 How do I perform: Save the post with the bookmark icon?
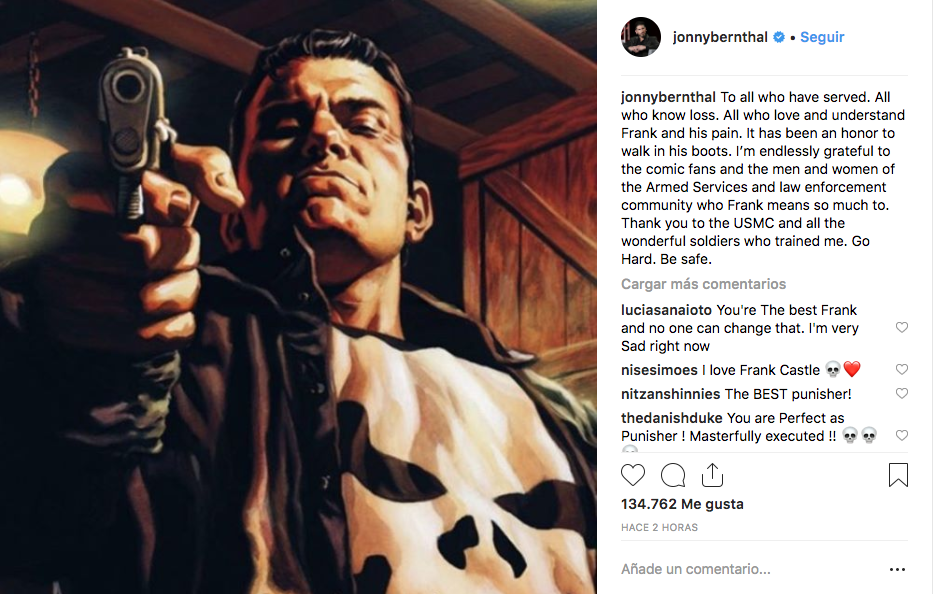pyautogui.click(x=898, y=475)
